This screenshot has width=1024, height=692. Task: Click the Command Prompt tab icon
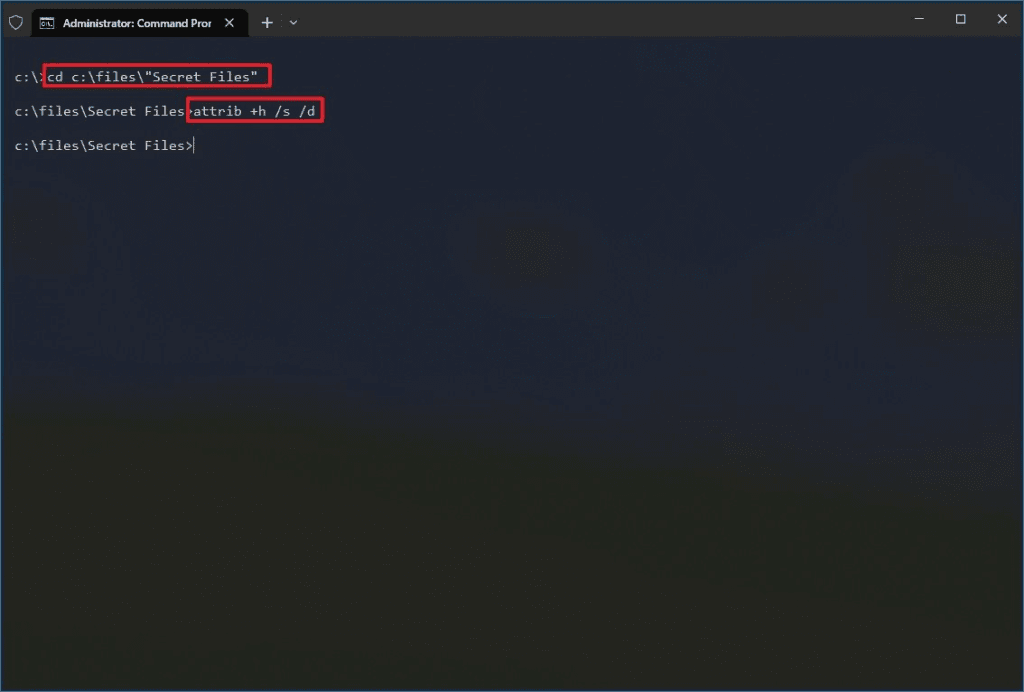click(46, 23)
